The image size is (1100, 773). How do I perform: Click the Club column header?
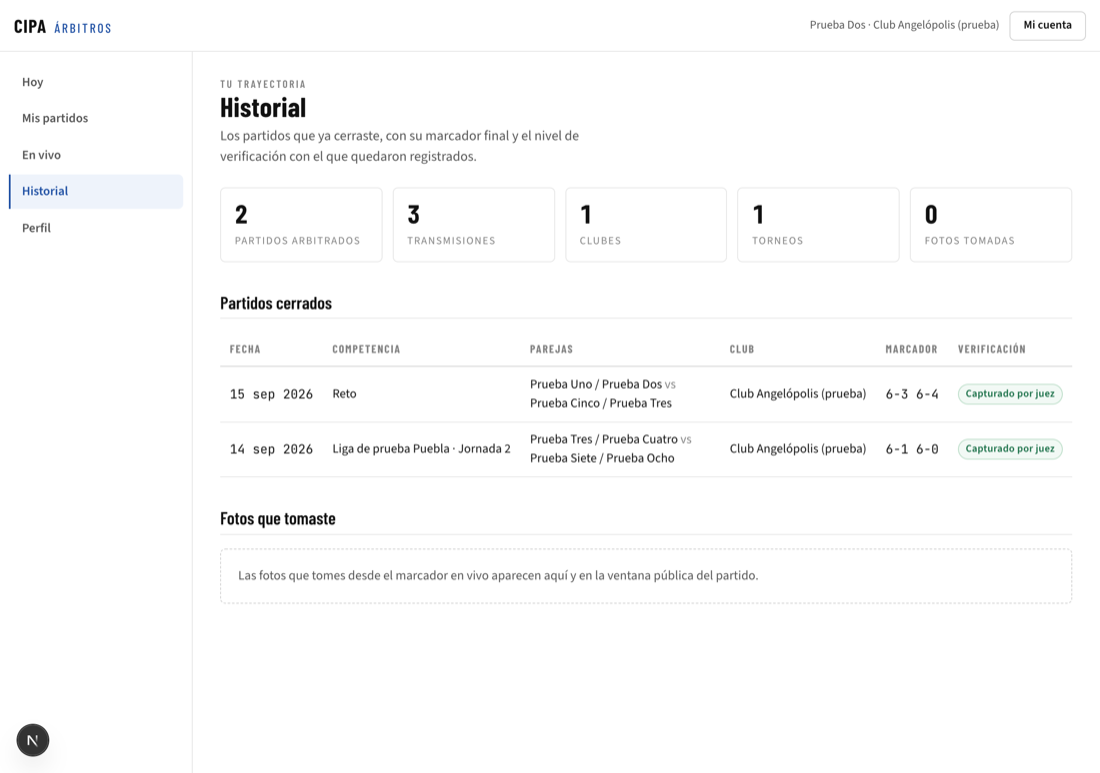(x=742, y=349)
